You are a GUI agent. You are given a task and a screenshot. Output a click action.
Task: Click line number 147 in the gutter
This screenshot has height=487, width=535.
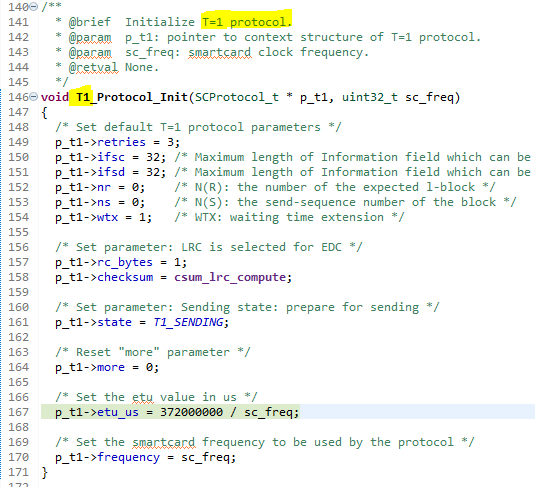click(18, 112)
